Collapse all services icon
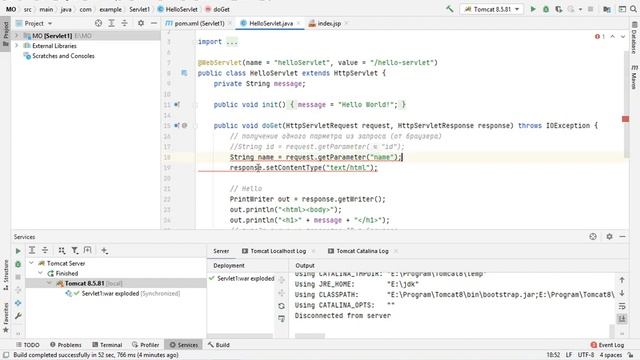 pyautogui.click(x=45, y=250)
